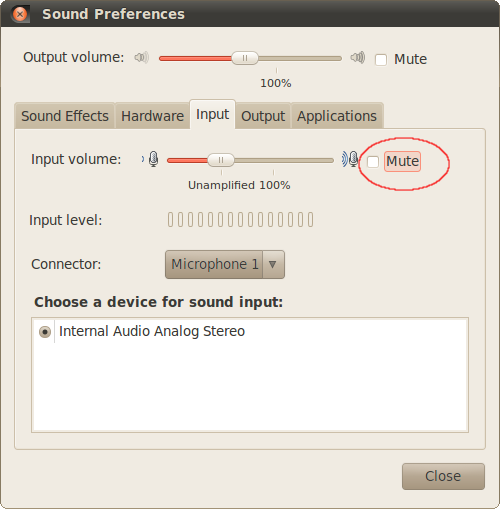Screen dimensions: 500x525
Task: Show the Applications tab
Action: 337,116
